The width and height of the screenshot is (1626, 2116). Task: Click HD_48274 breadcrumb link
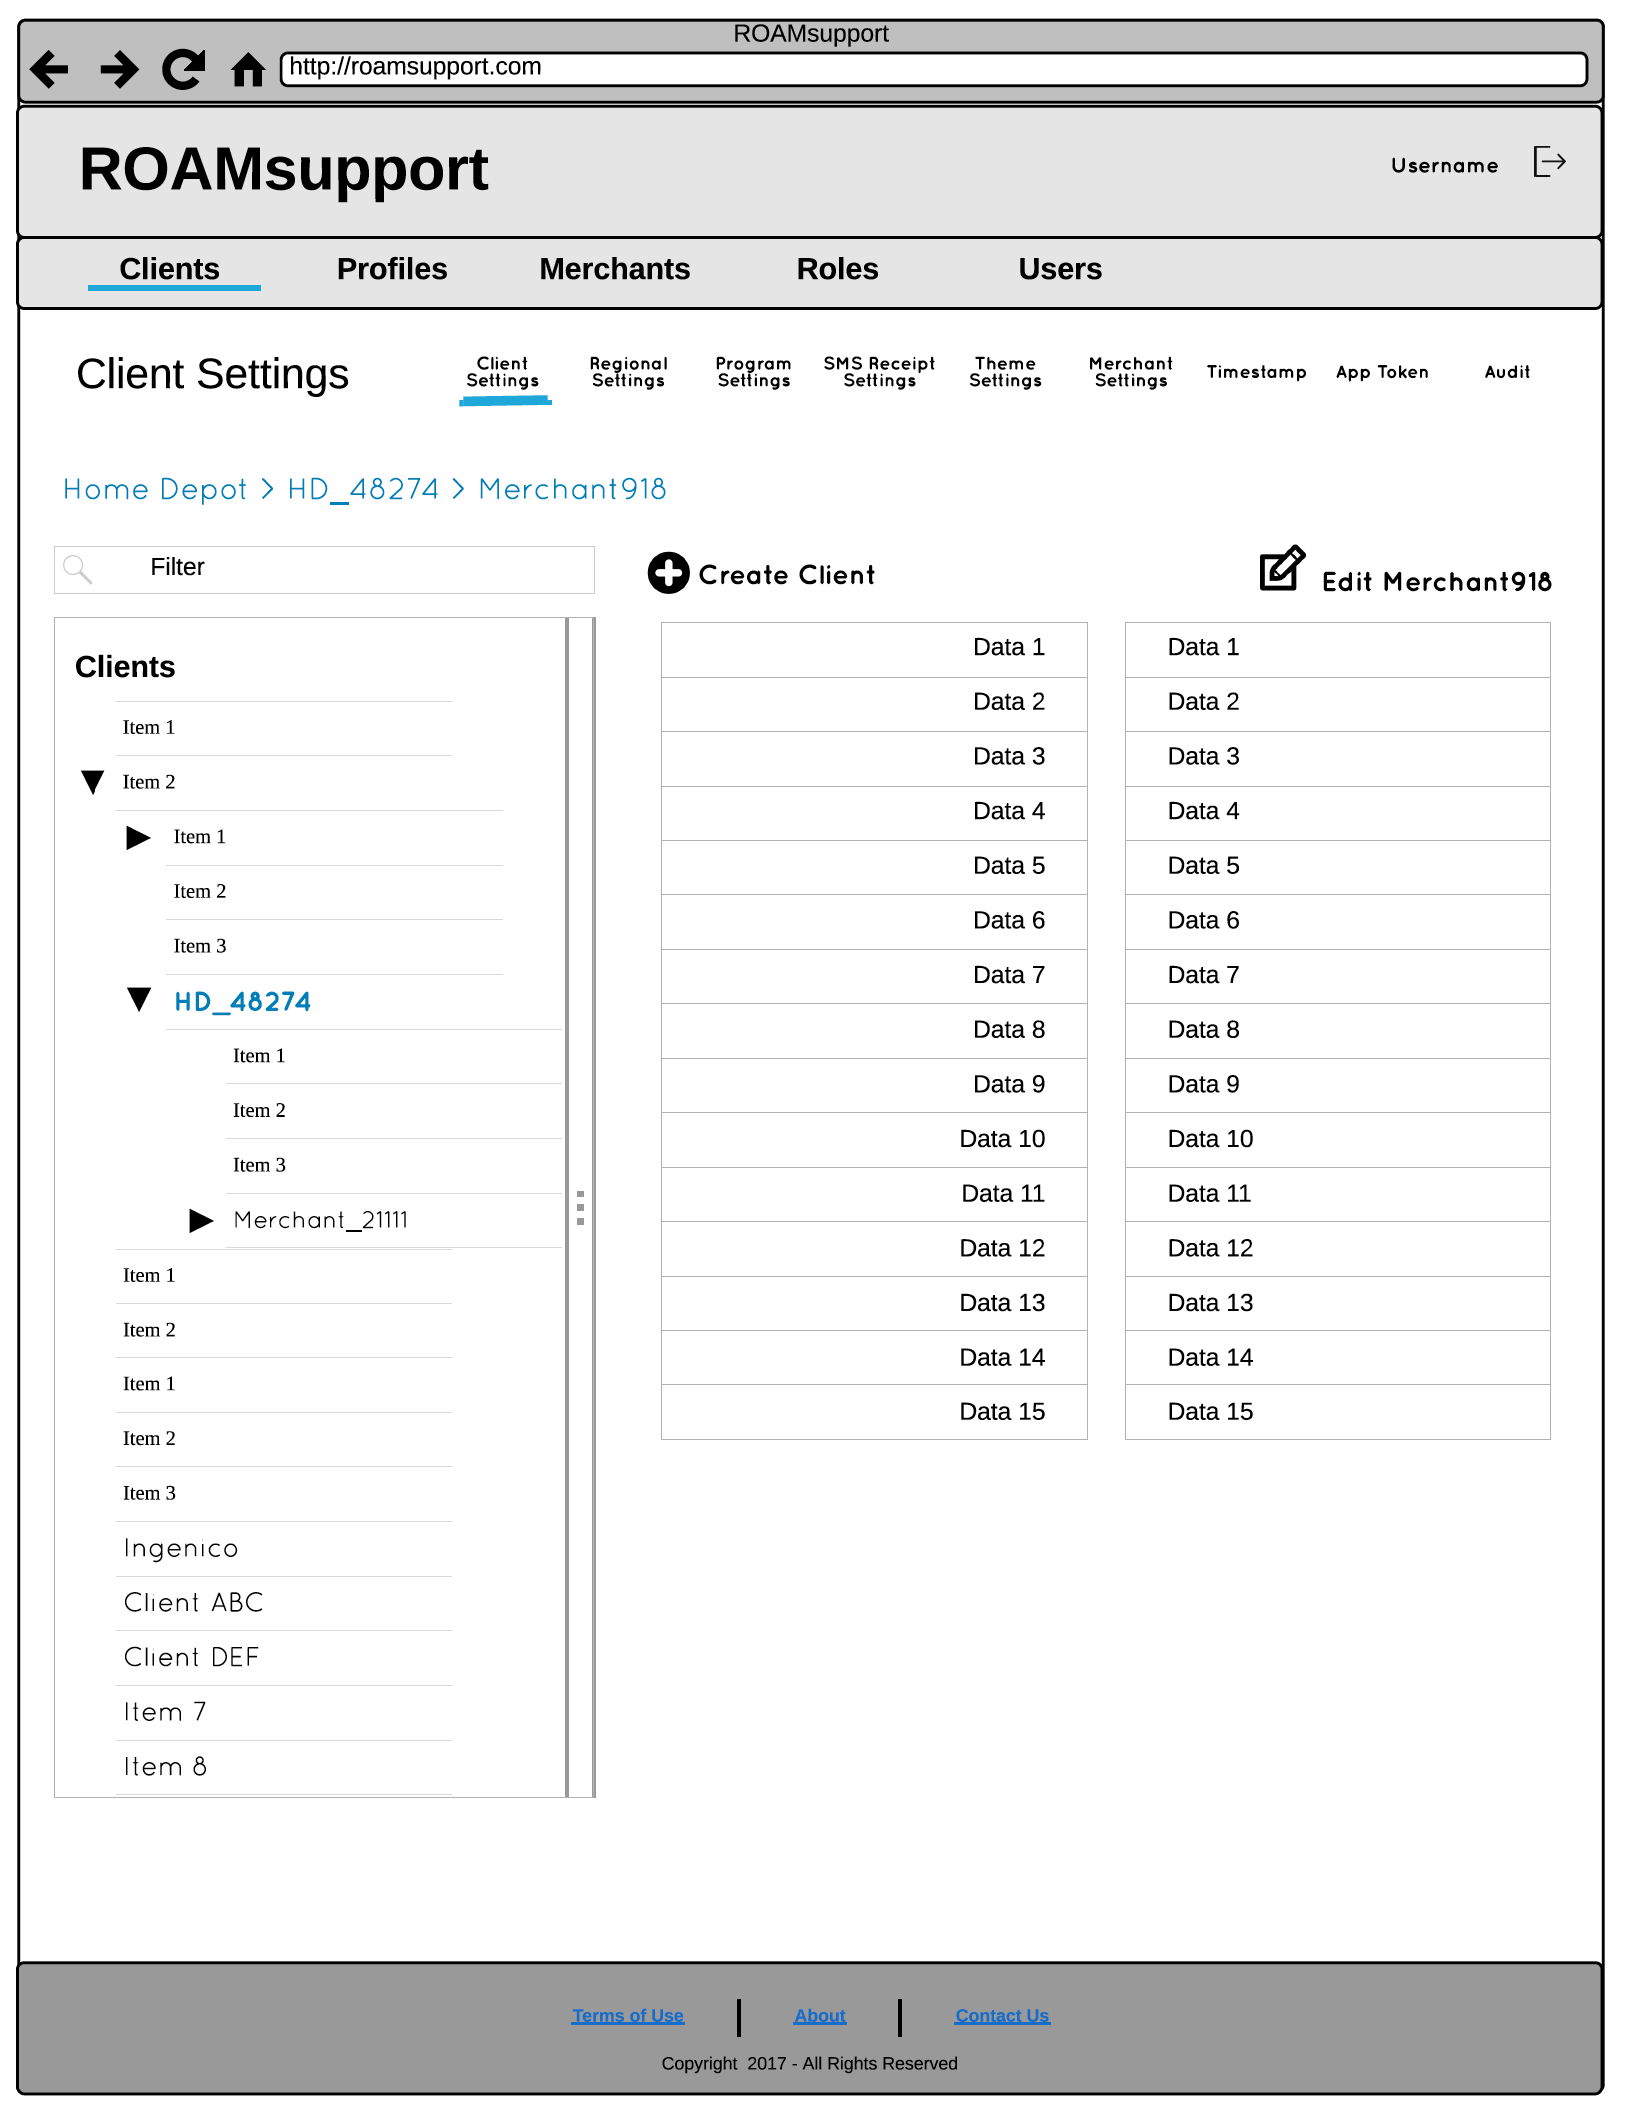click(363, 489)
